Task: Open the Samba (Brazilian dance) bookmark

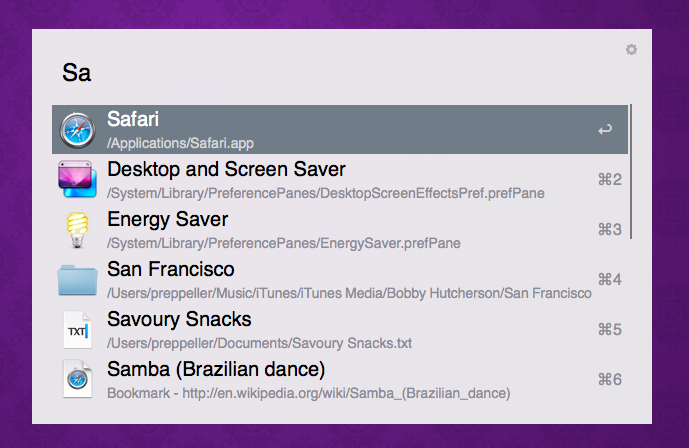Action: [216, 370]
